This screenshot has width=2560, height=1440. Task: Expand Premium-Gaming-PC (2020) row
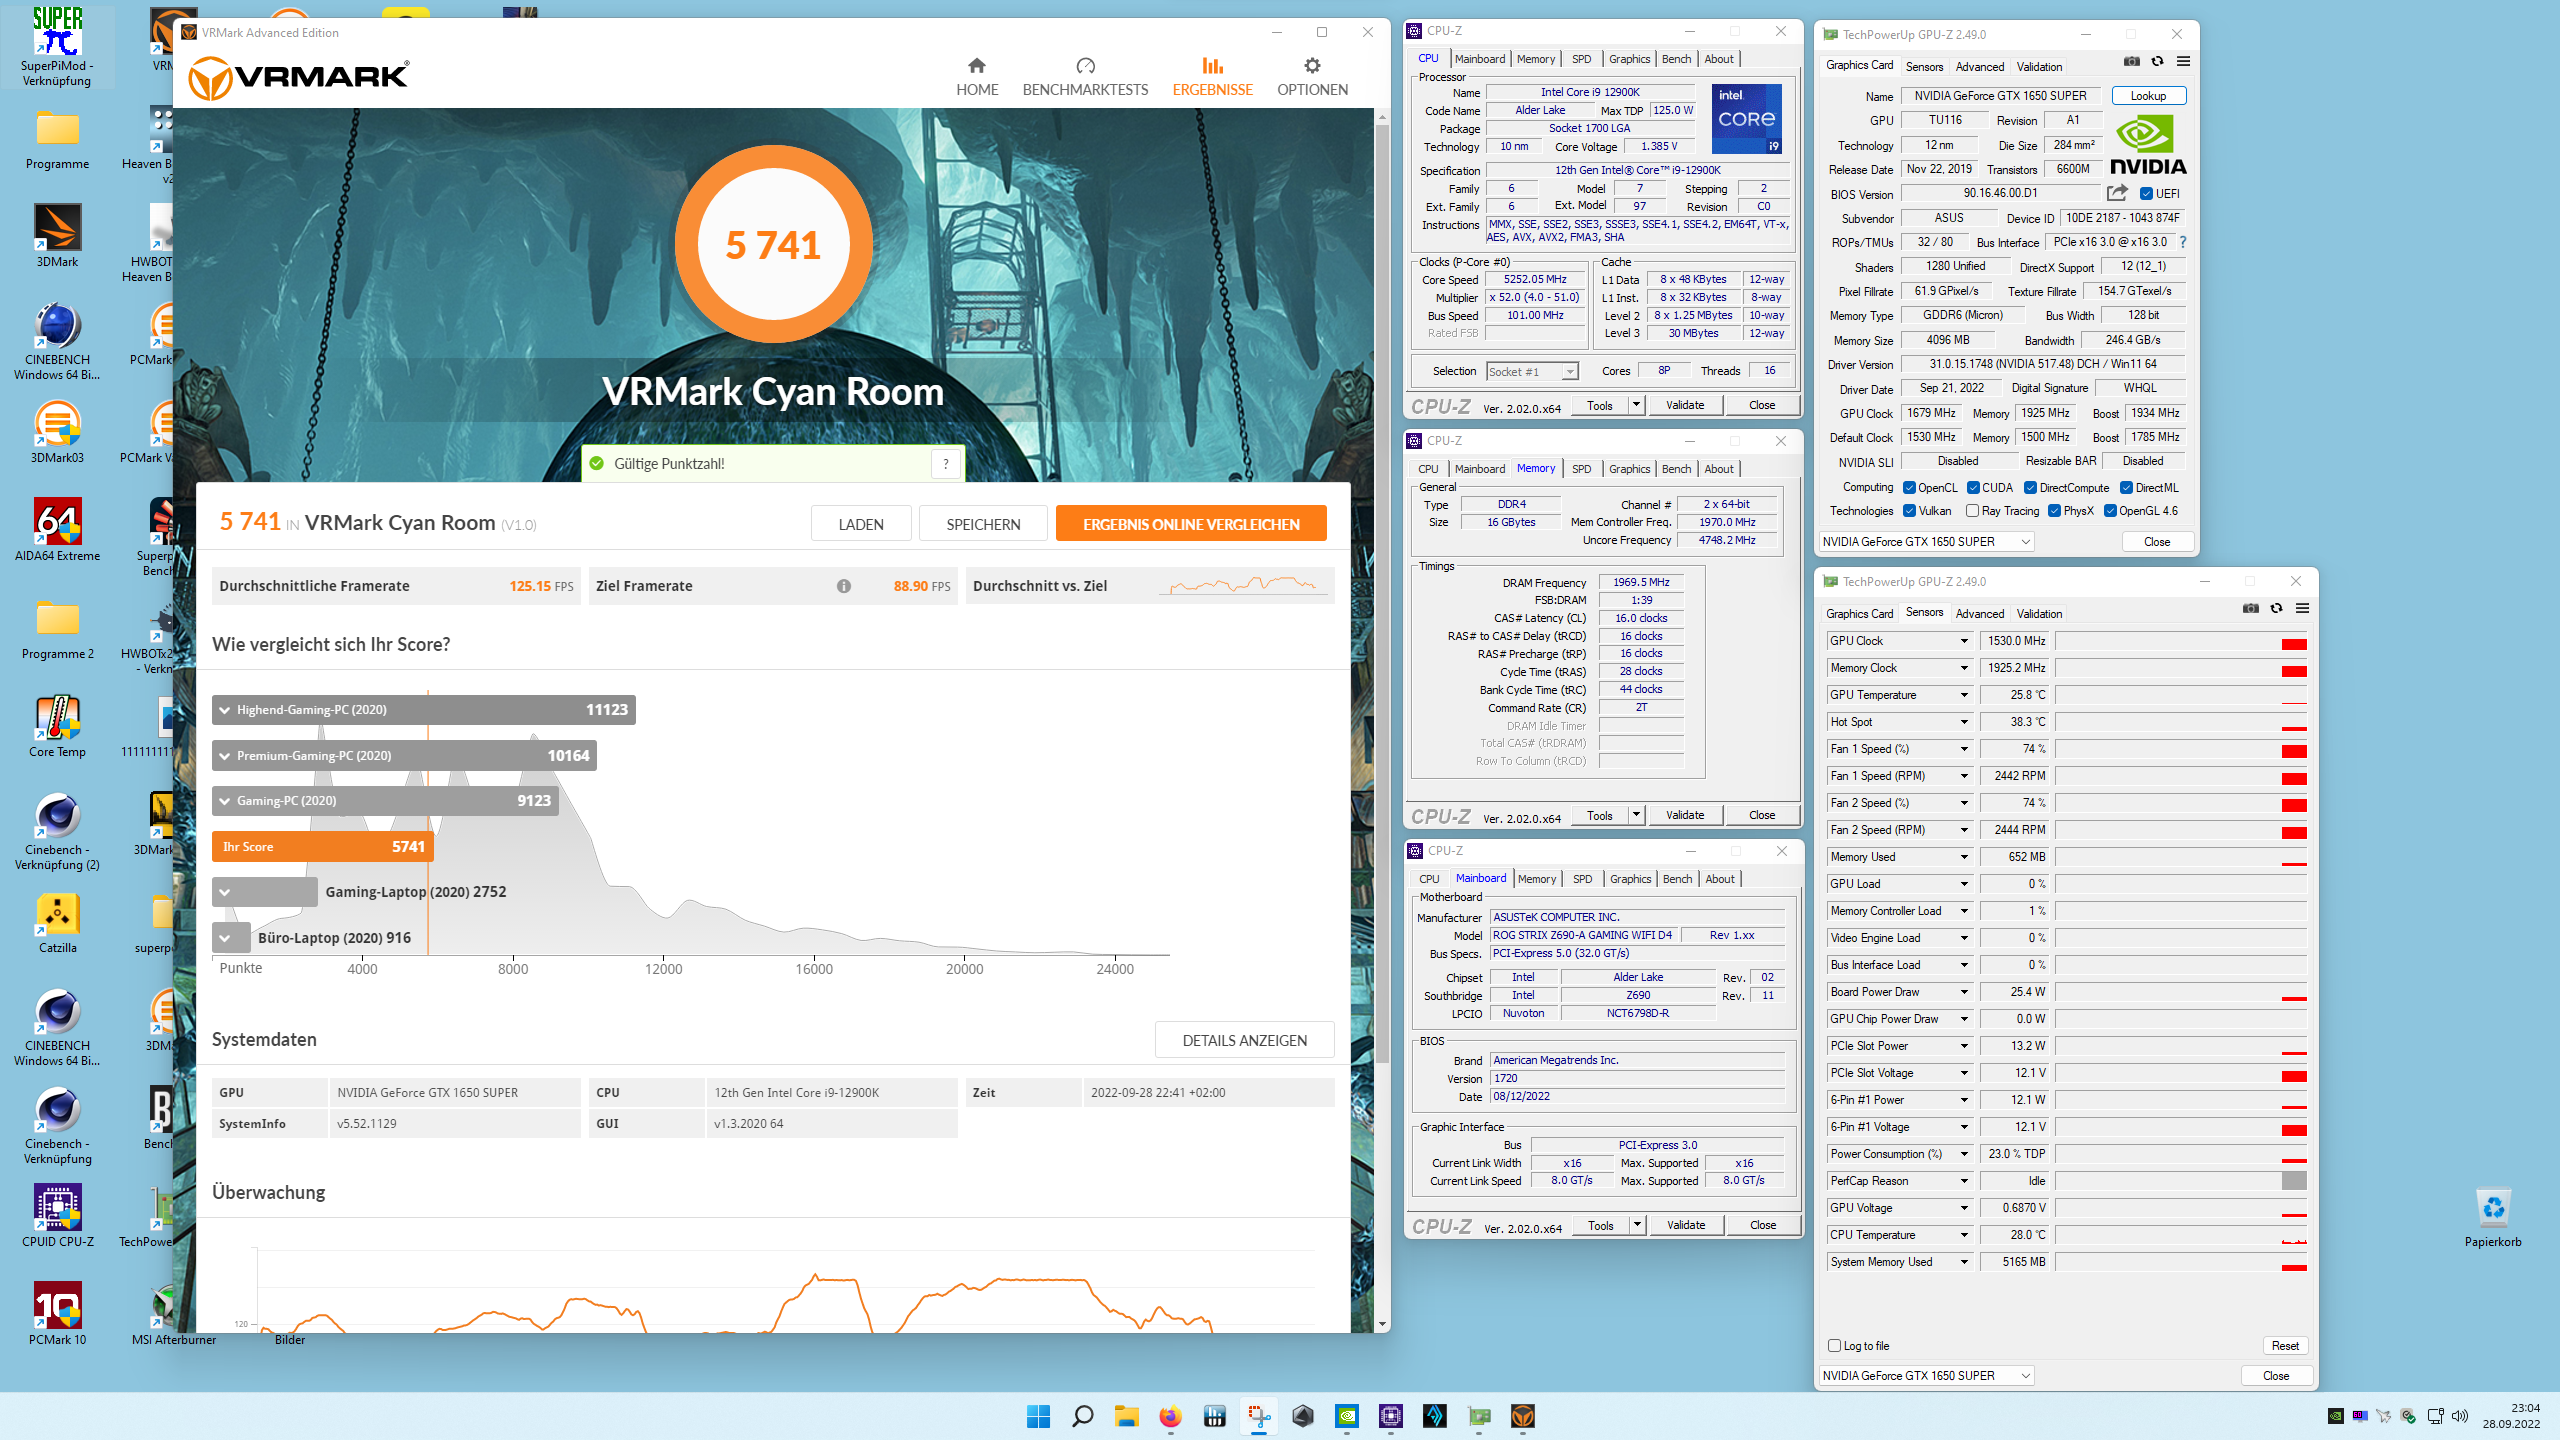[404, 756]
